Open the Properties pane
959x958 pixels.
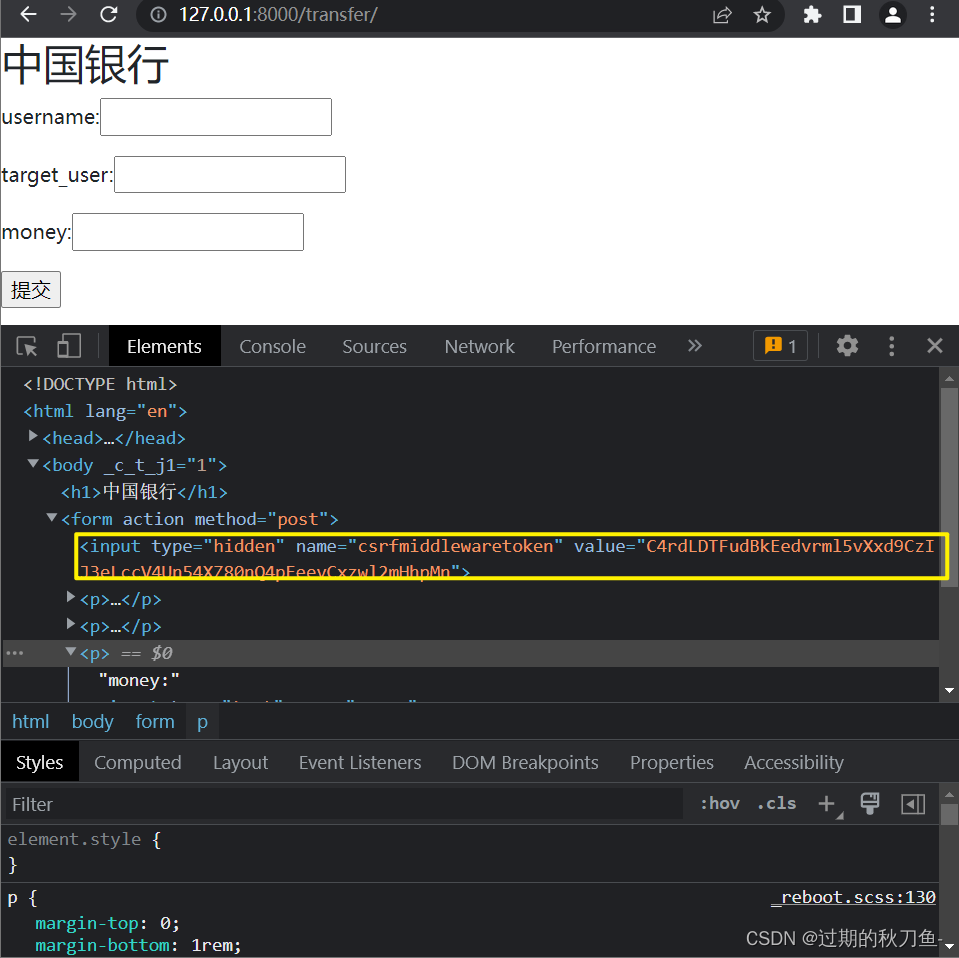tap(672, 762)
